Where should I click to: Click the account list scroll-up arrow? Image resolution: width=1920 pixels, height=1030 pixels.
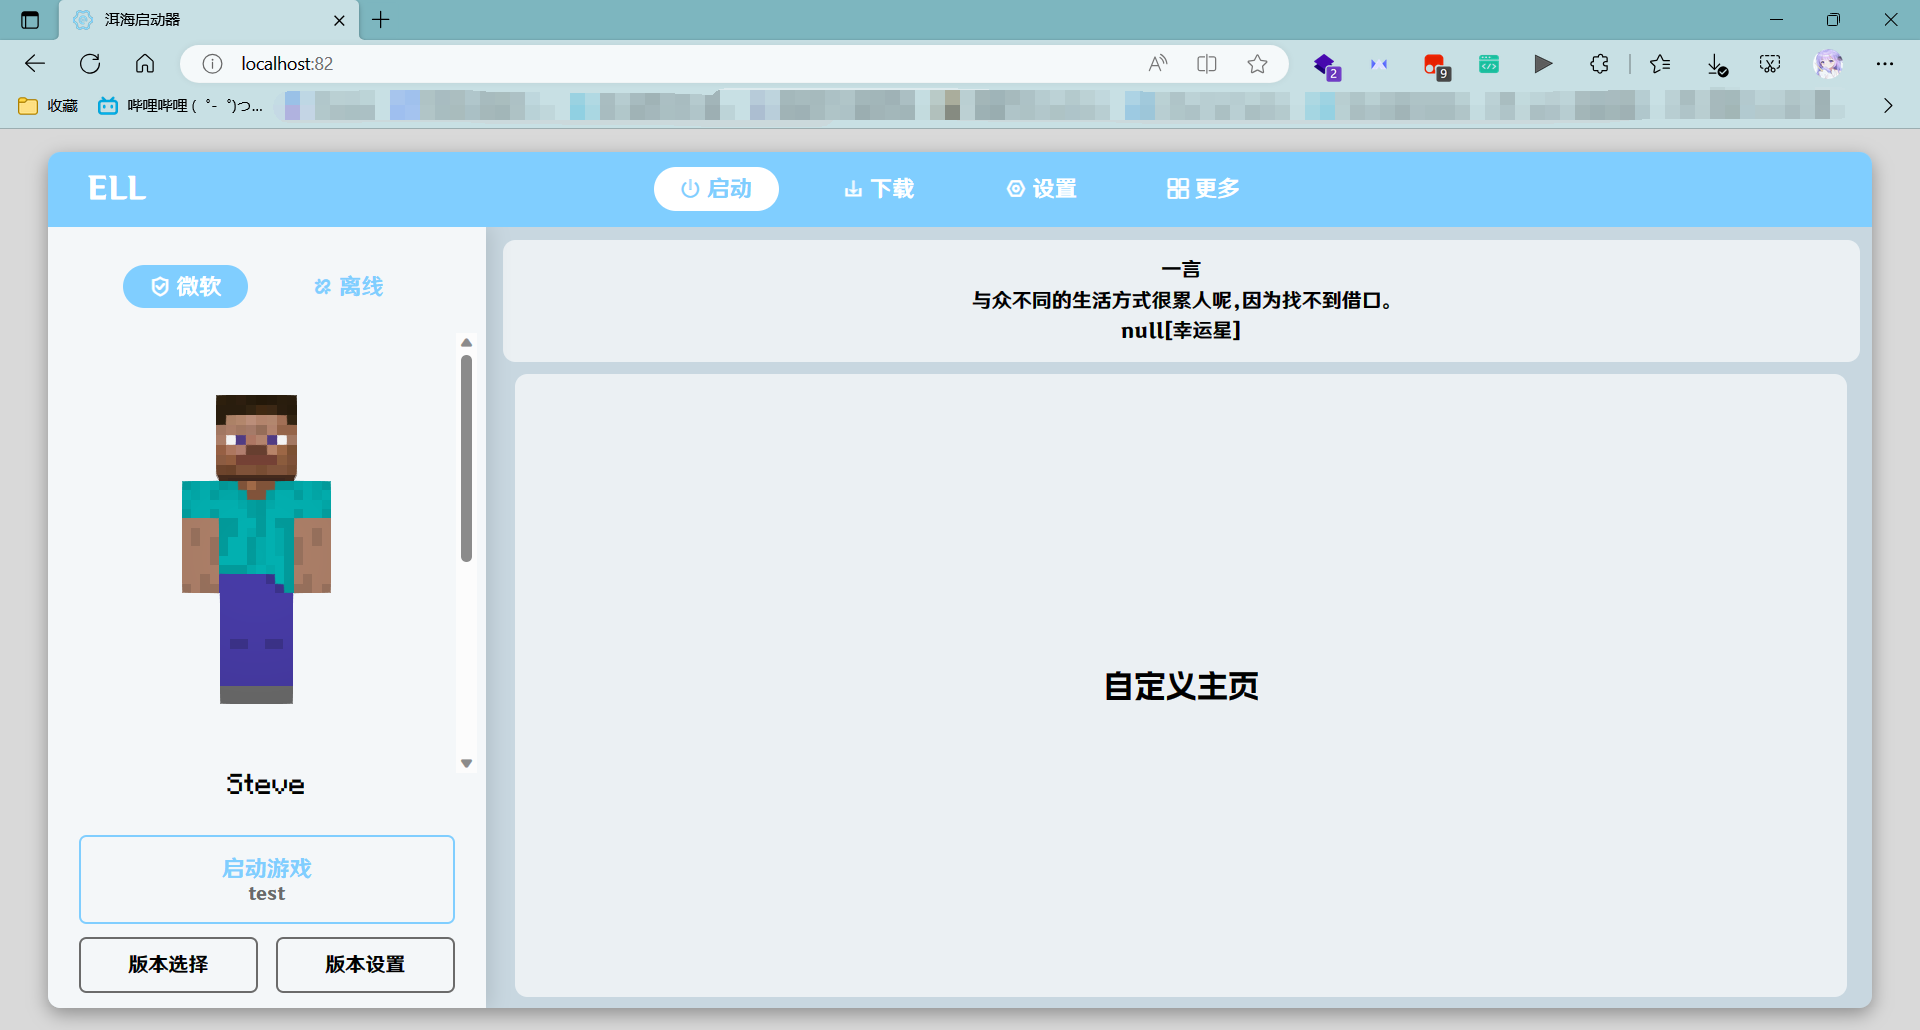coord(466,343)
